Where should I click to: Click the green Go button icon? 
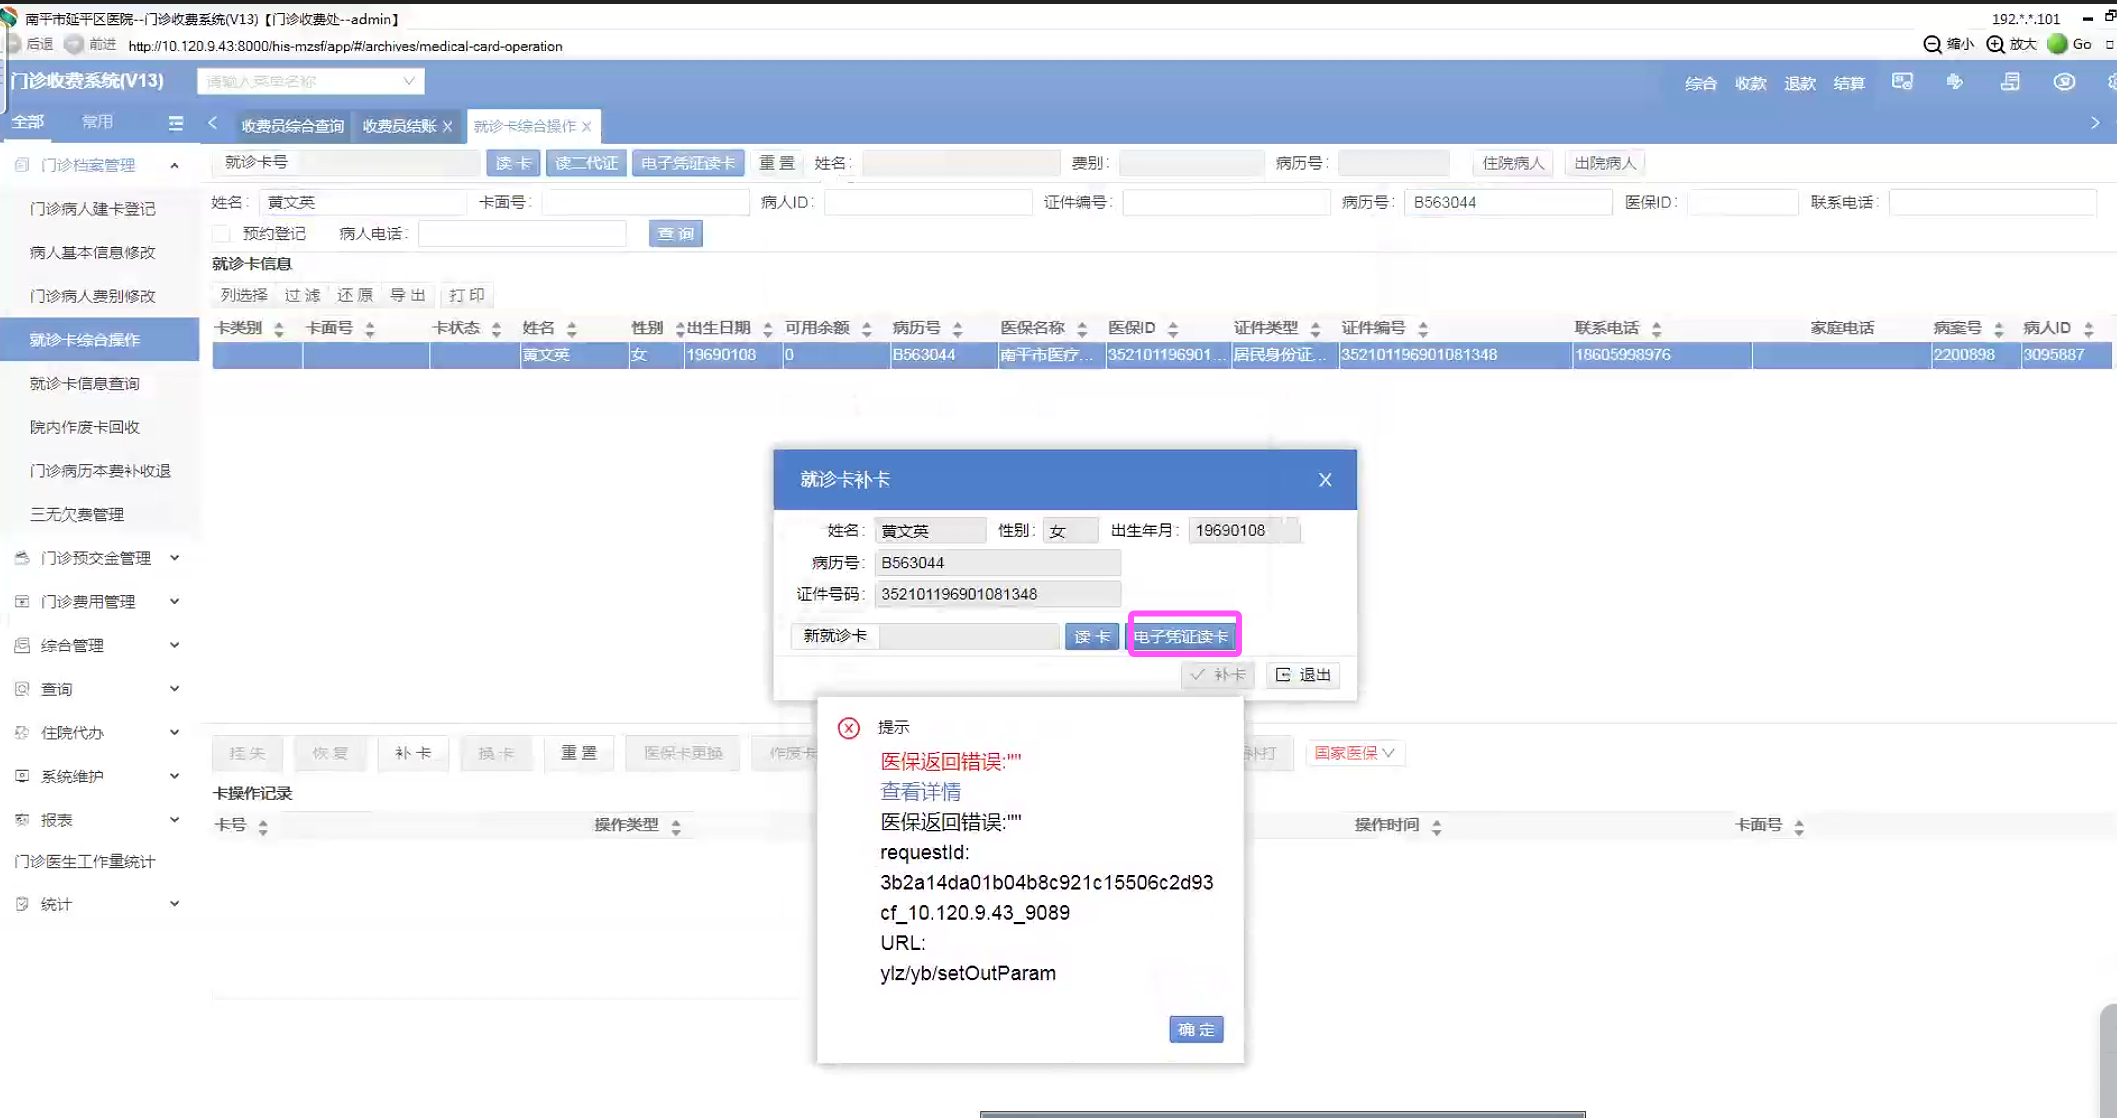[x=2057, y=44]
